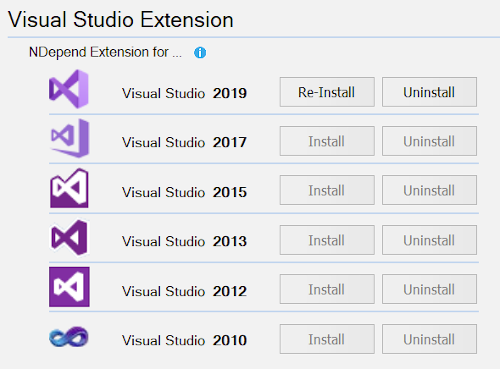
Task: Click the 'NDepend Extension for ...' text
Action: click(105, 52)
